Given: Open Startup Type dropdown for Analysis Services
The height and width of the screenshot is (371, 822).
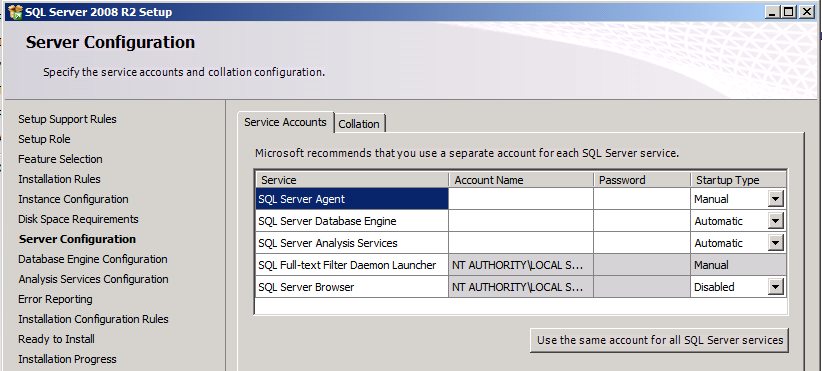Looking at the screenshot, I should tap(776, 243).
